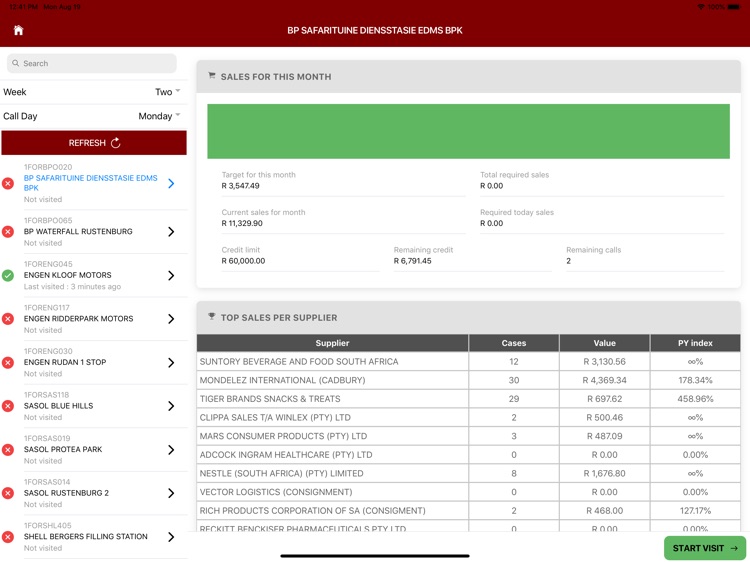Click red status icon for Sasol Rustenburg 2
The height and width of the screenshot is (562, 750).
point(8,493)
